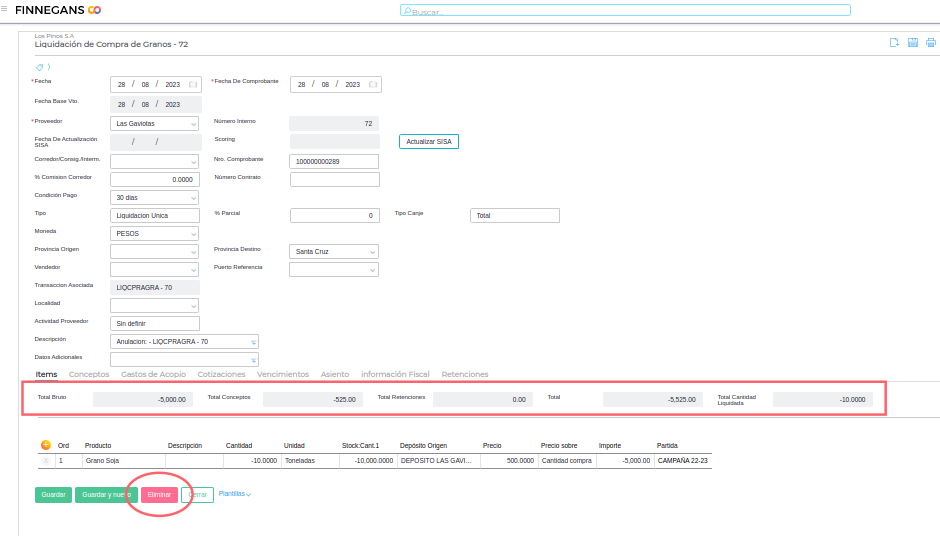Switch to the Conceptos tab
Viewport: 940px width, 536px height.
89,374
